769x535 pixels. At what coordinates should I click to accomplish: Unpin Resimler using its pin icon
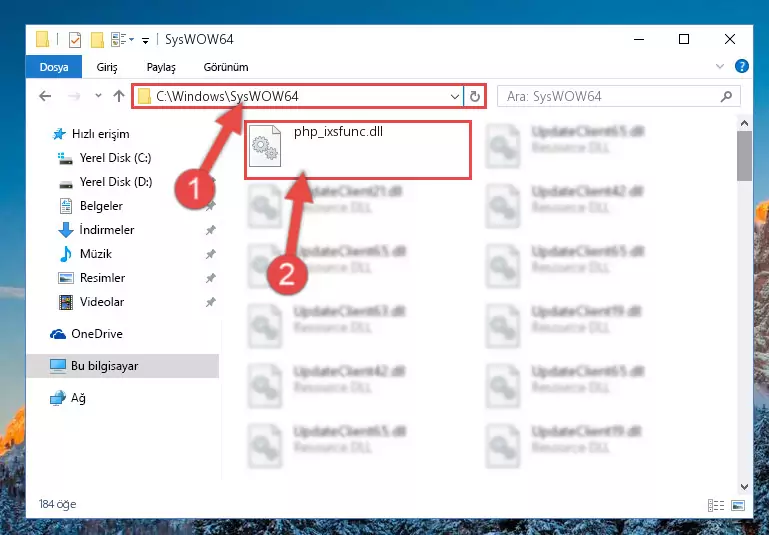[210, 278]
